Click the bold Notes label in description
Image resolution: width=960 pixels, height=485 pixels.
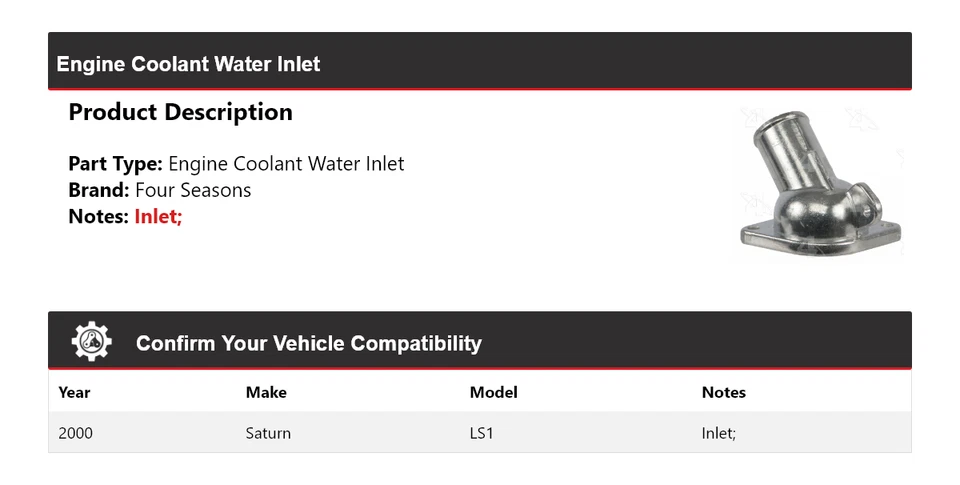(98, 216)
